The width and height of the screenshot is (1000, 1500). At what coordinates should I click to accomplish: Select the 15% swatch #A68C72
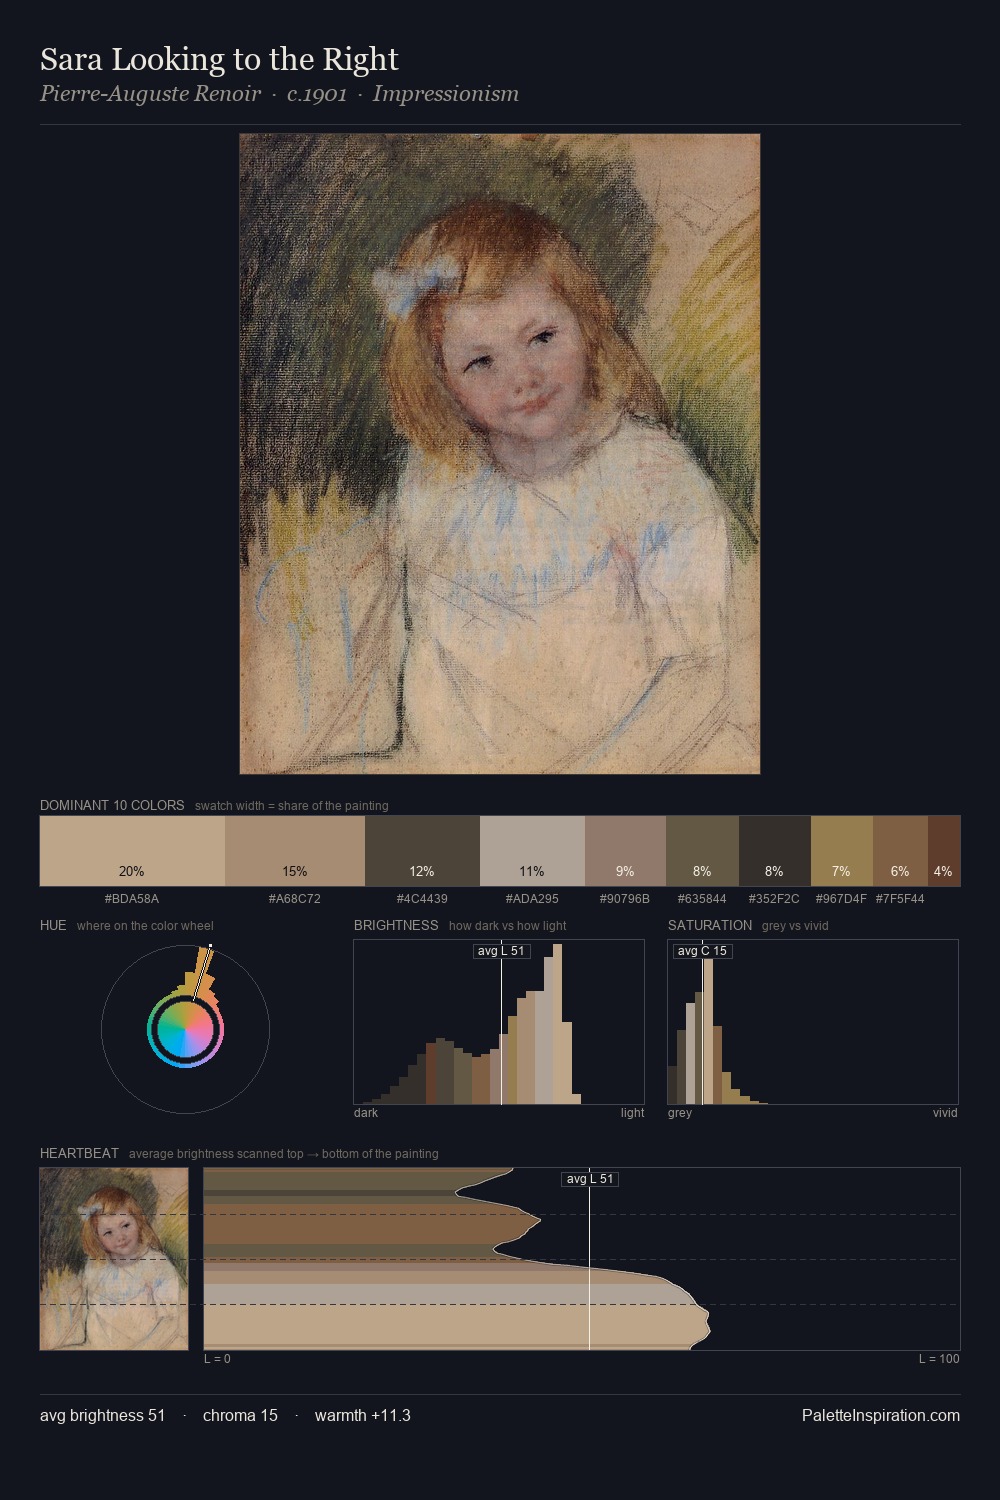pos(295,851)
